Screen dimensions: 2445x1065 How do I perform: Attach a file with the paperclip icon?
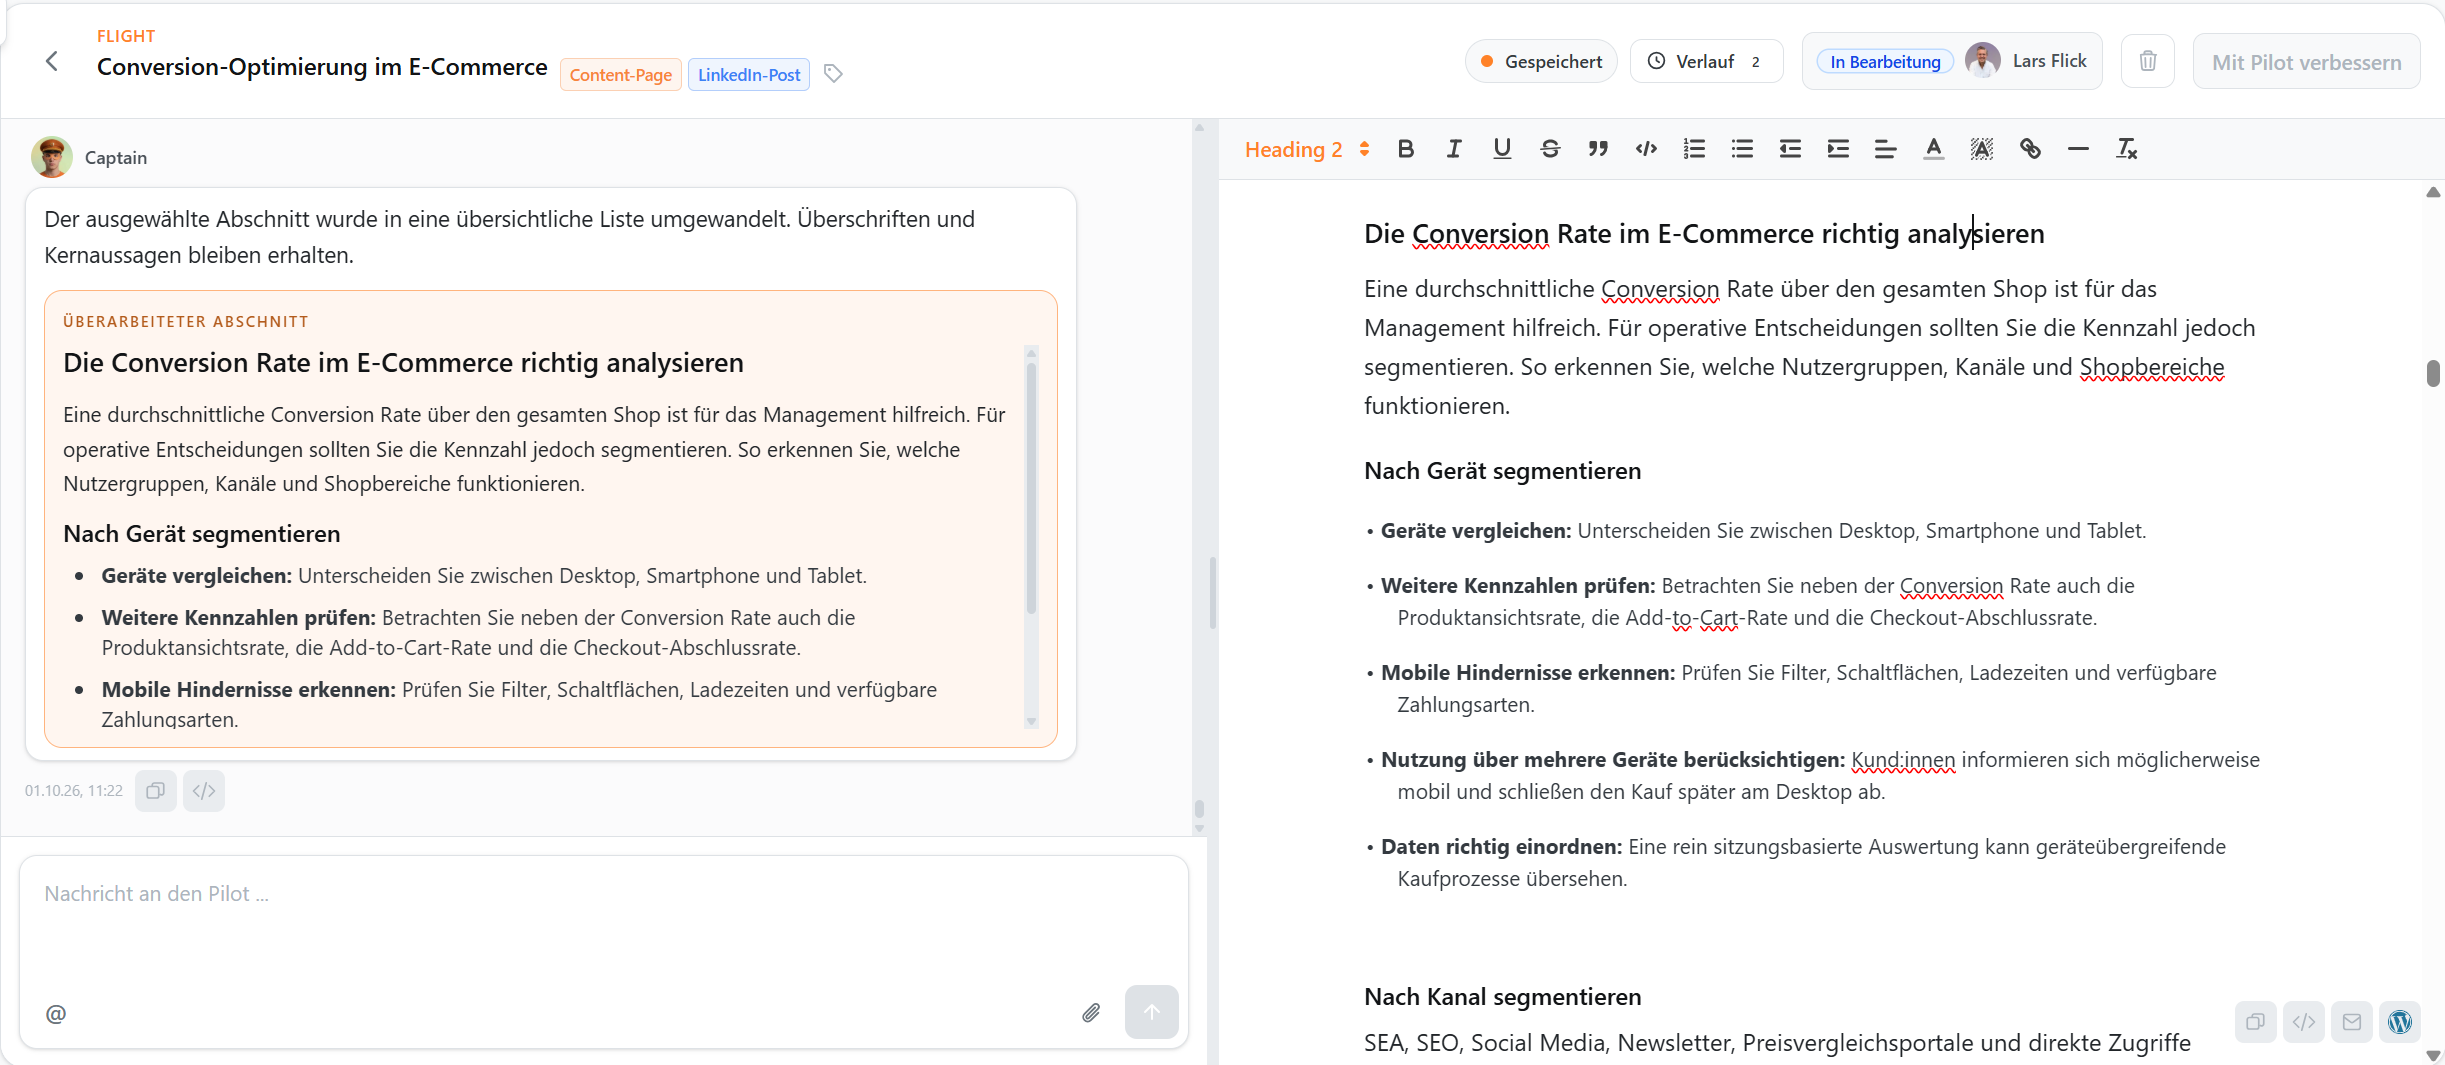(1091, 1013)
